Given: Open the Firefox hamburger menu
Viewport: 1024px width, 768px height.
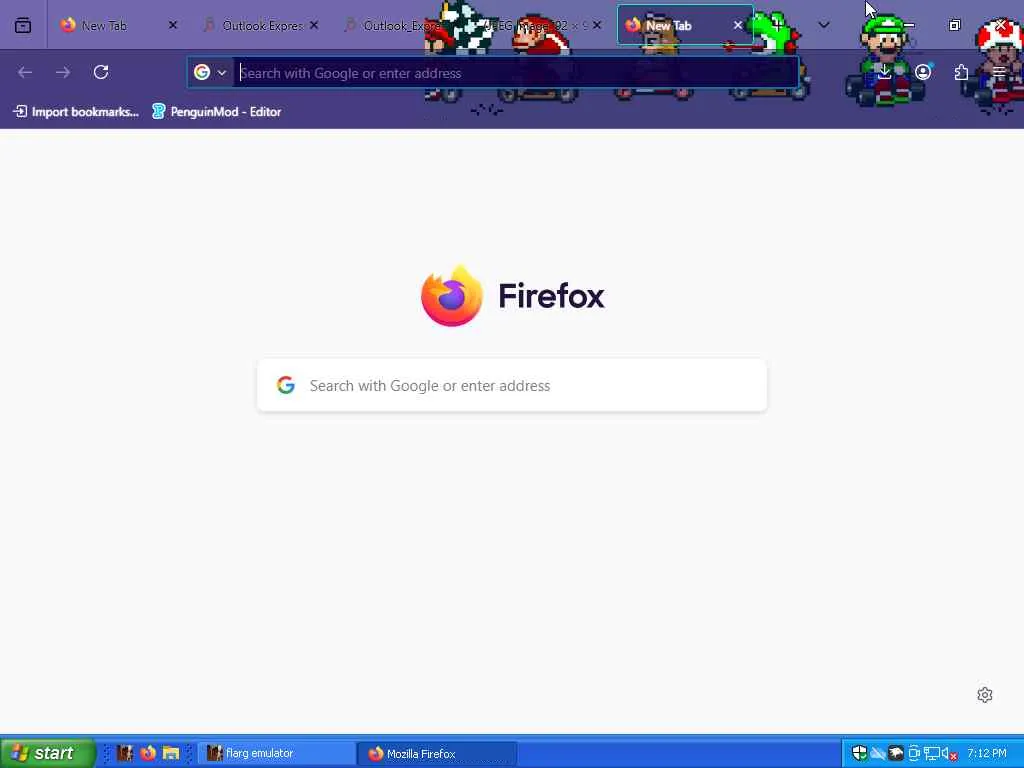Looking at the screenshot, I should [999, 72].
